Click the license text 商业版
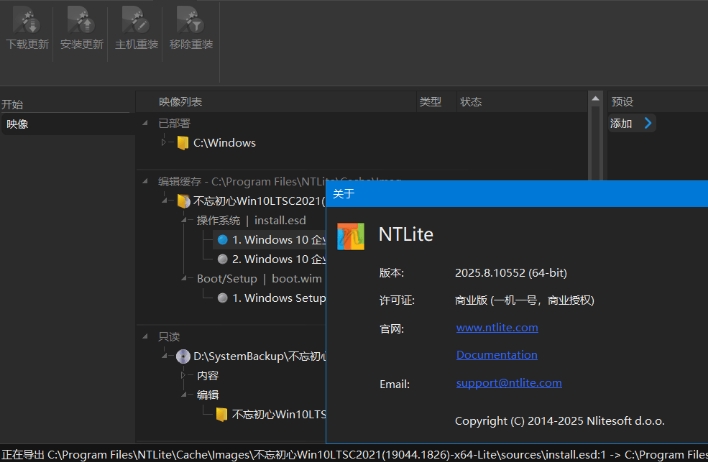Image resolution: width=708 pixels, height=462 pixels. 471,300
